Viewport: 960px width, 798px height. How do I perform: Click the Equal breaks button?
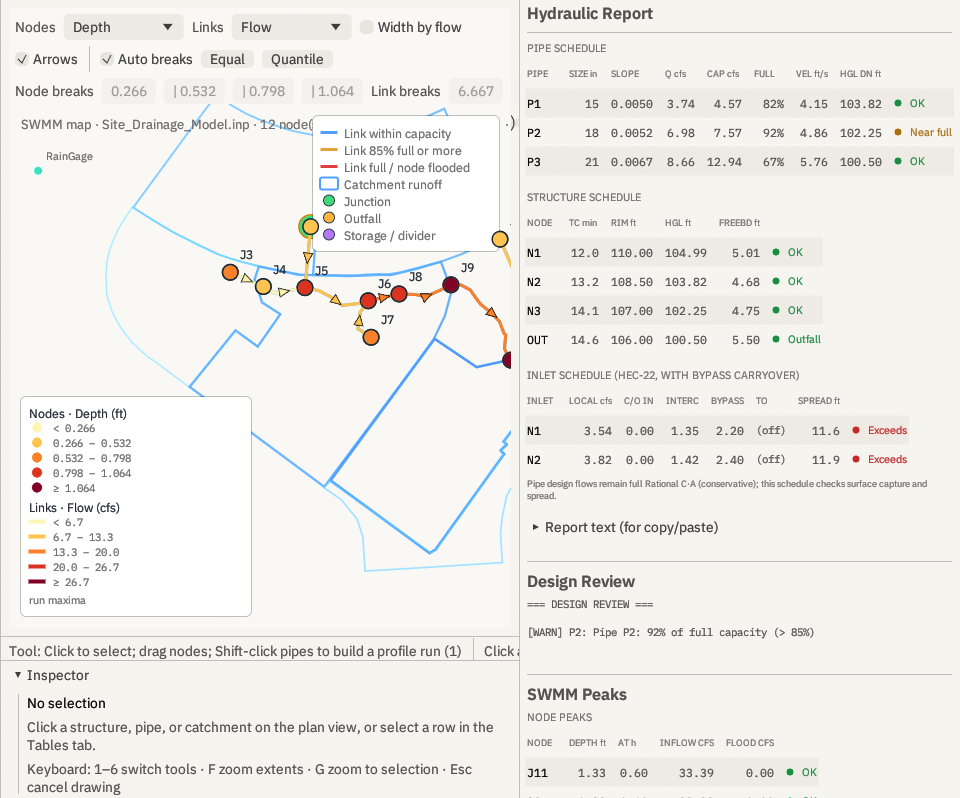point(227,59)
